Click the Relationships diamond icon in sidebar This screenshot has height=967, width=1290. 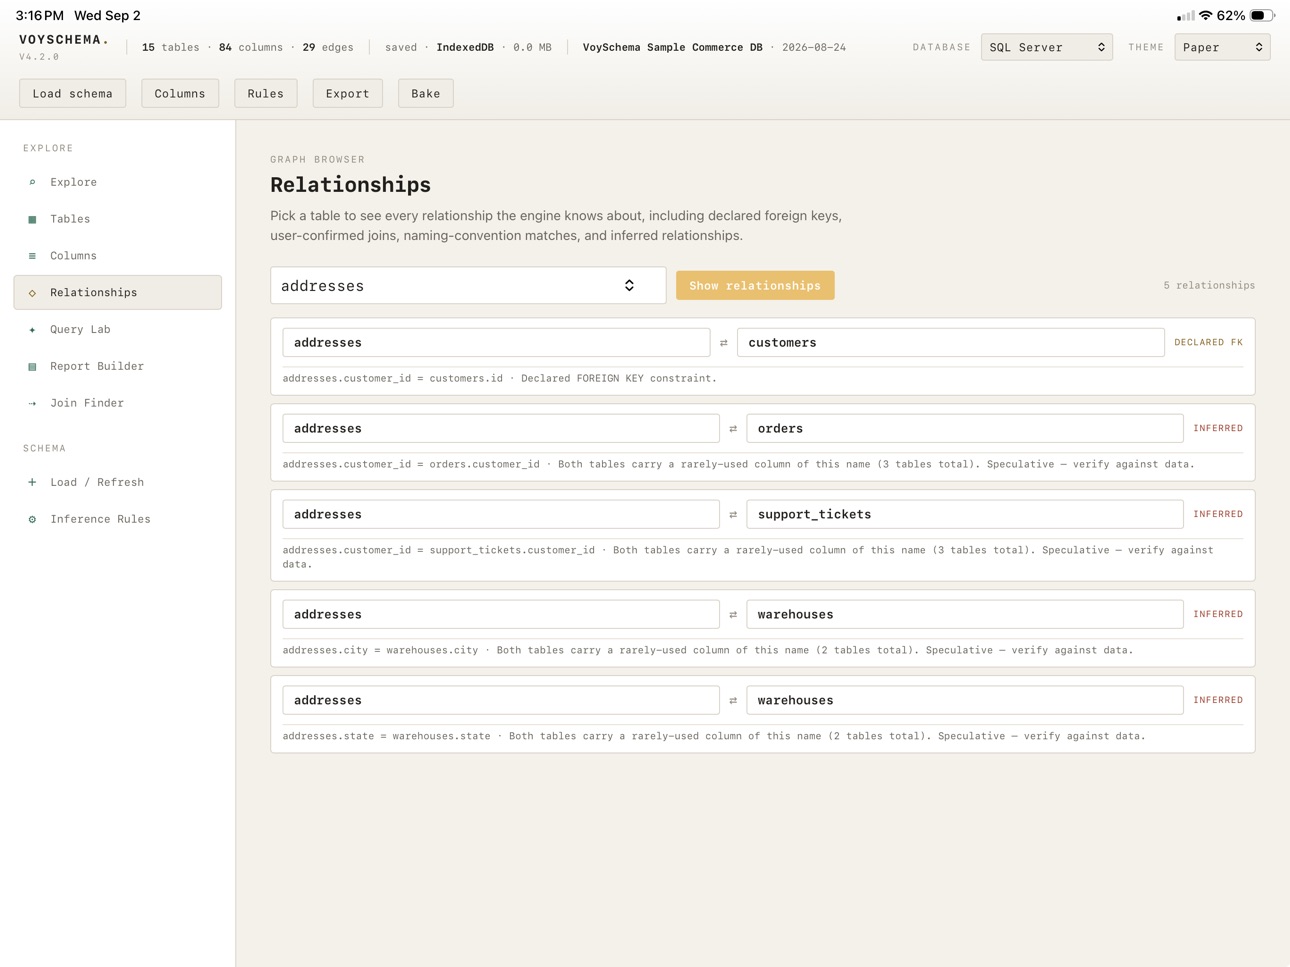(32, 293)
